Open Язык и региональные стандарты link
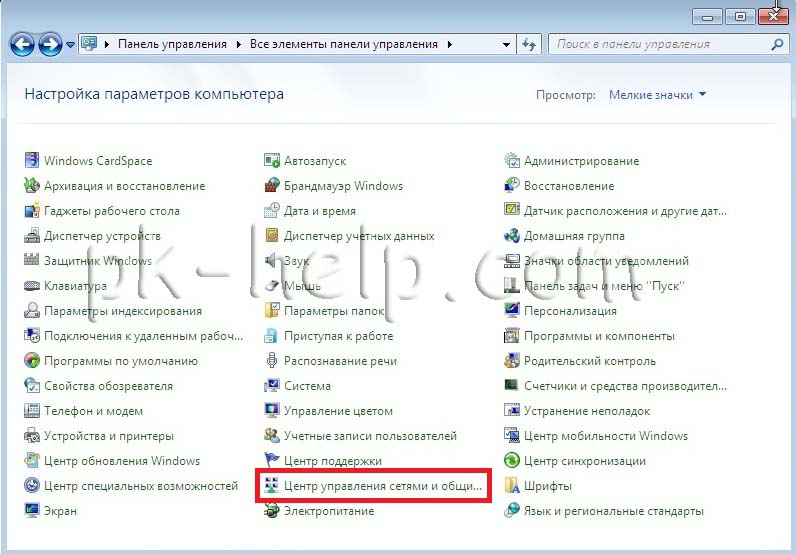 pyautogui.click(x=614, y=511)
